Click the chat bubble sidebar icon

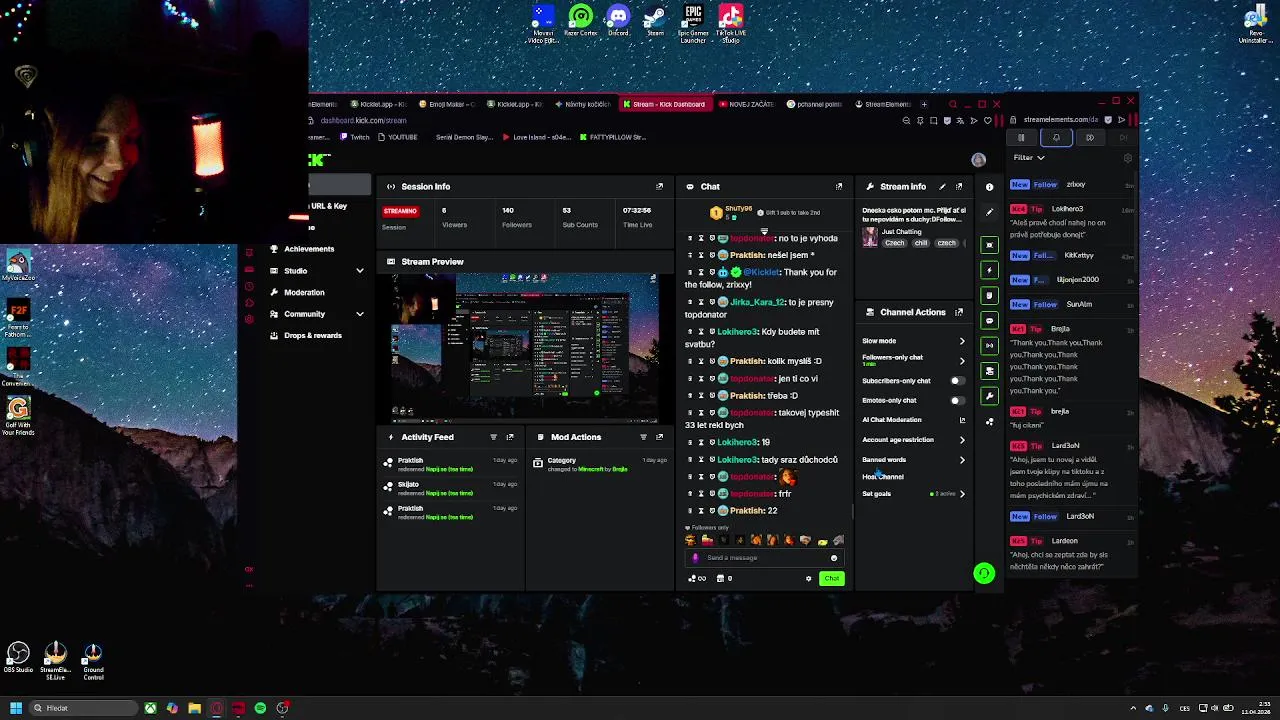point(989,321)
